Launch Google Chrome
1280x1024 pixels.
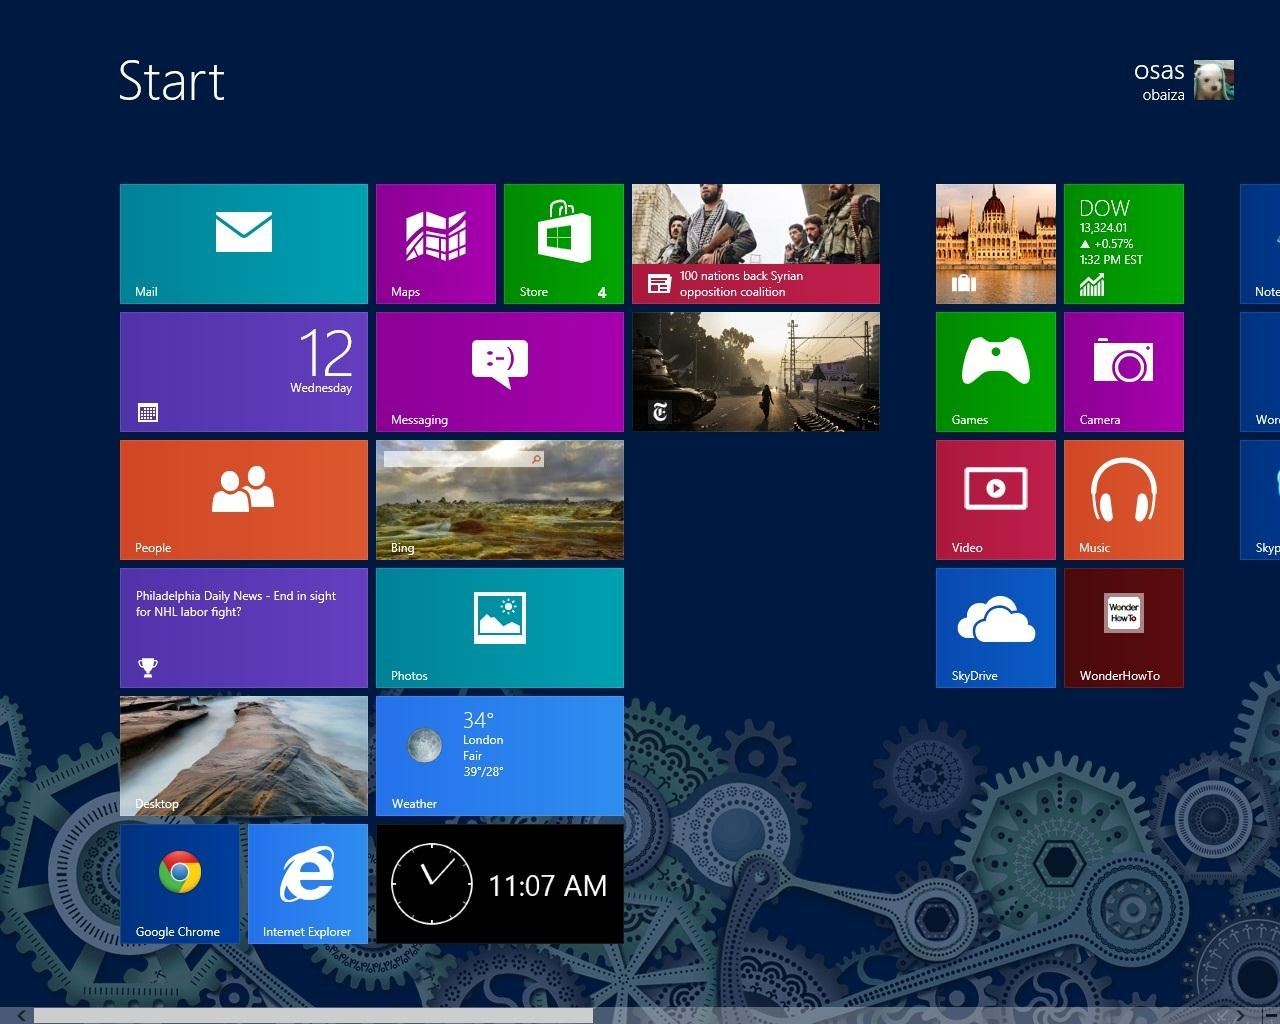(x=180, y=884)
